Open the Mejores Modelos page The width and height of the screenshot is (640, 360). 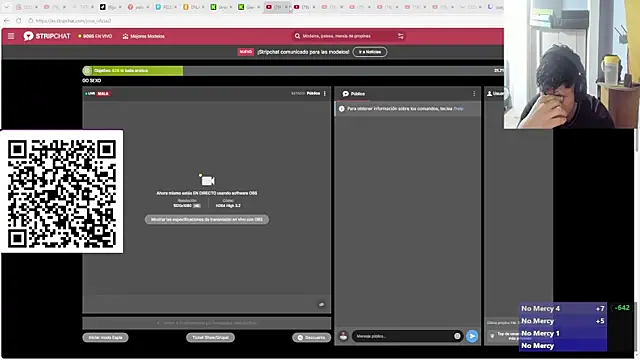(144, 36)
